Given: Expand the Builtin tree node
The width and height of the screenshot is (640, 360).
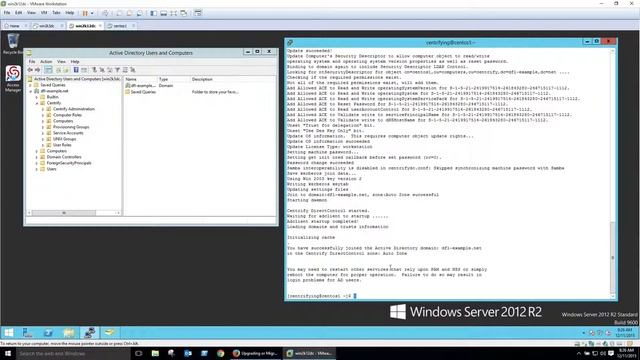Looking at the screenshot, I should (x=37, y=97).
